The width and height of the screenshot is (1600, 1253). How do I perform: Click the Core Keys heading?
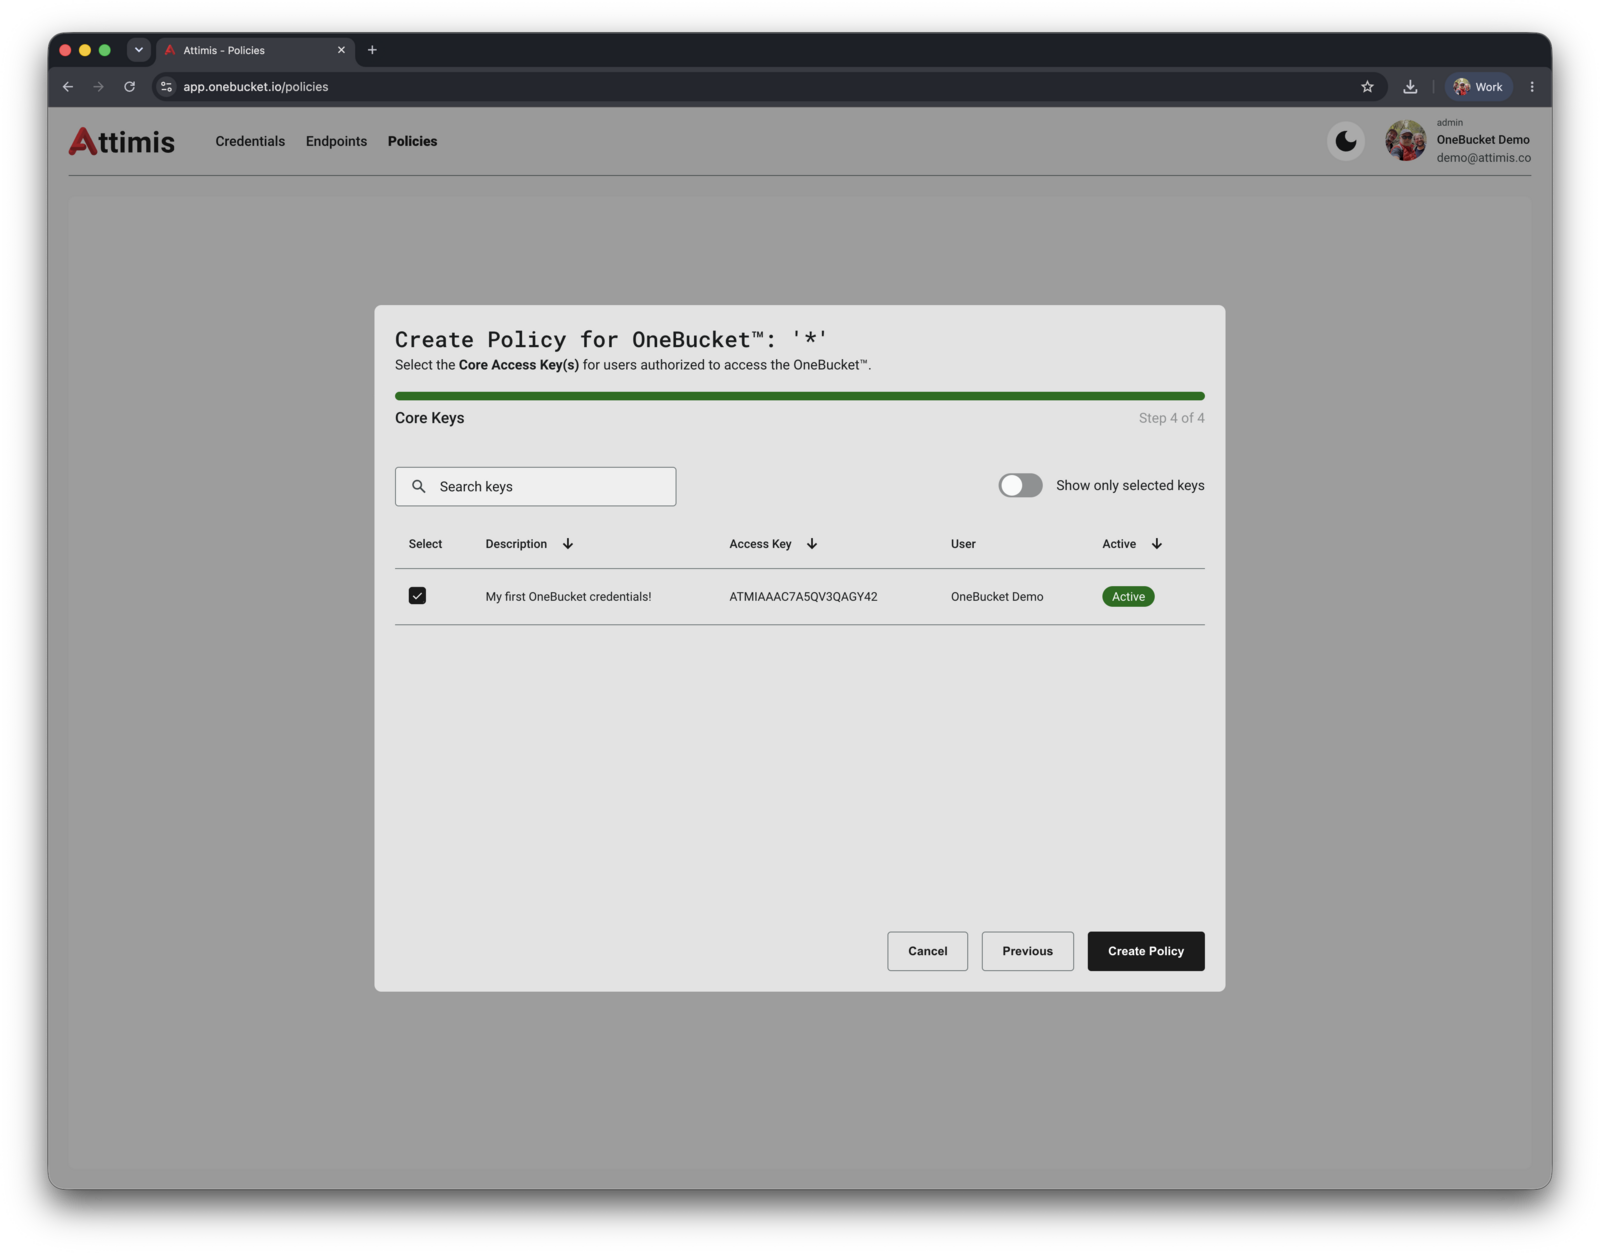(x=429, y=418)
